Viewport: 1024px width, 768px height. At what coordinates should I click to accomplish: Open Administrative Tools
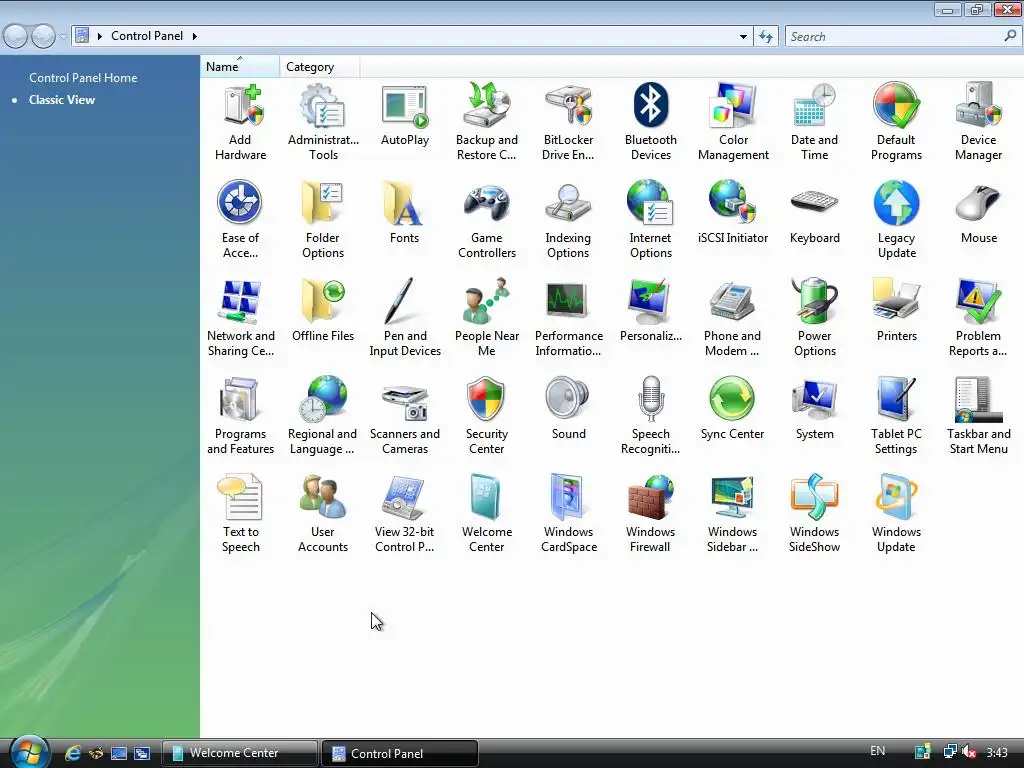(x=323, y=122)
